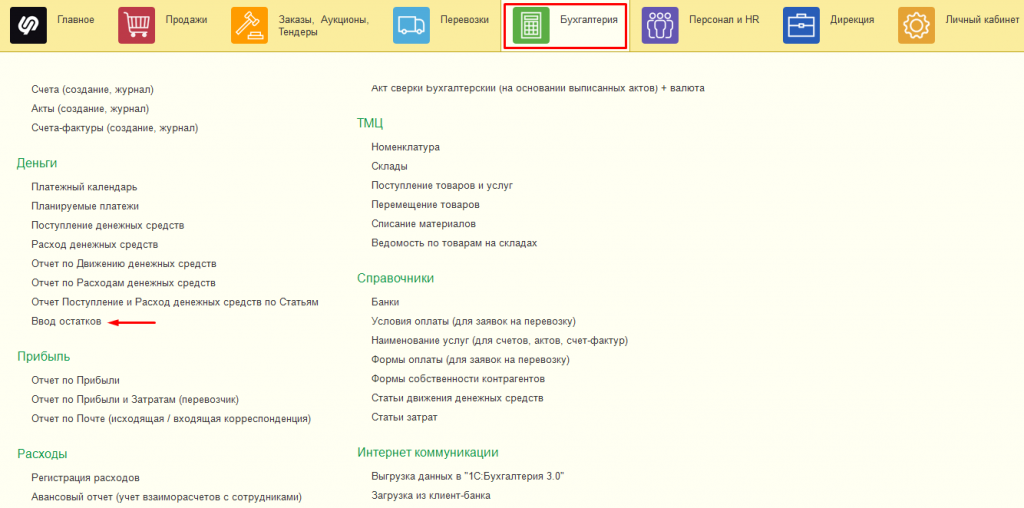Viewport: 1024px width, 508px height.
Task: Open Акт сверки Бухгалтерский link
Action: coord(538,87)
